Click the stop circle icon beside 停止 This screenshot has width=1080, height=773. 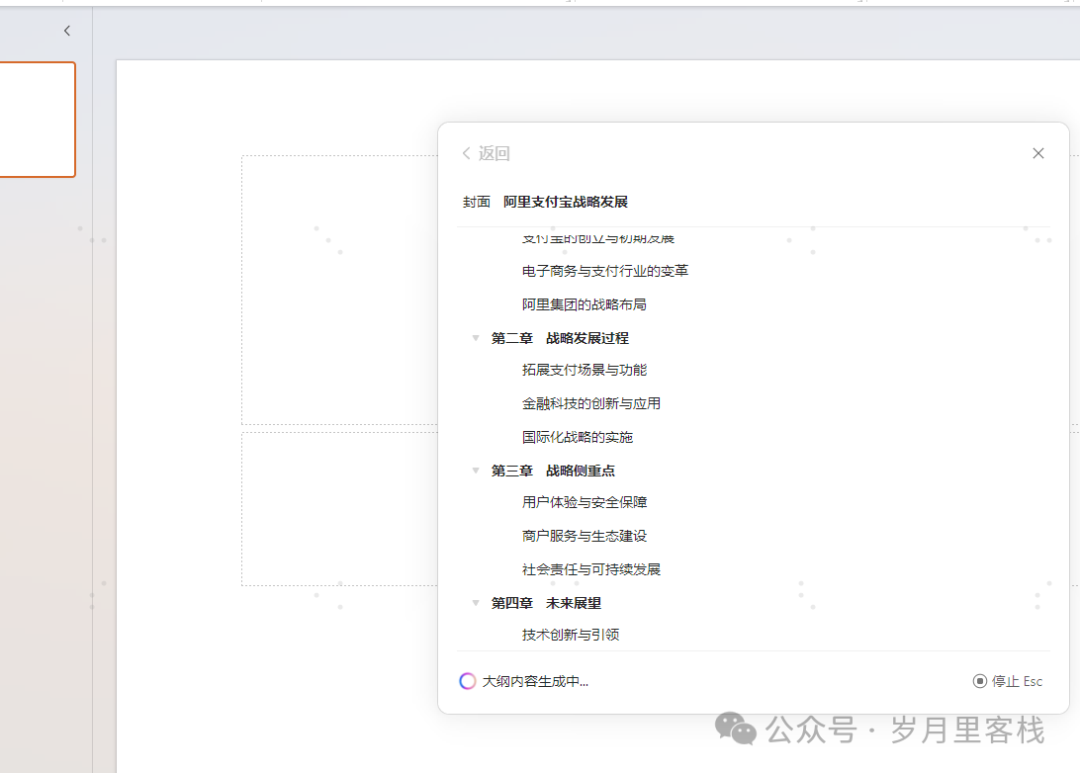point(979,681)
